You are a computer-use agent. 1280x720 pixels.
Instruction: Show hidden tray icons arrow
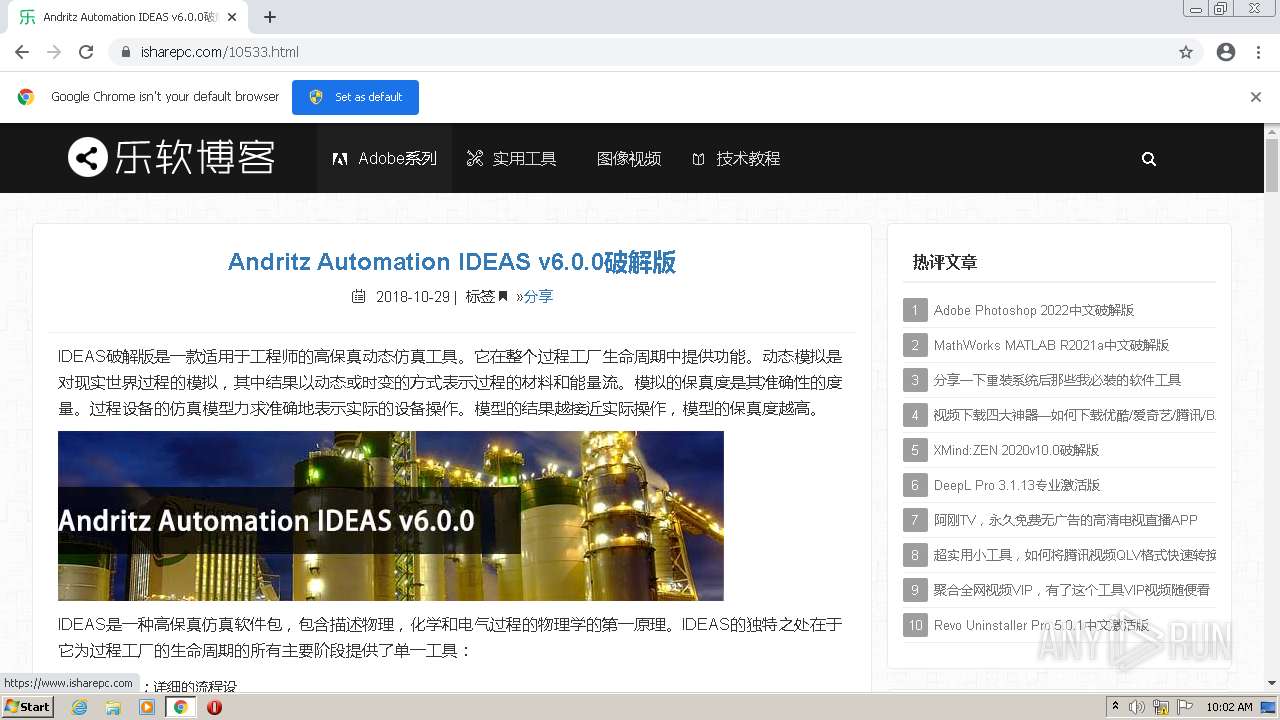click(1115, 707)
